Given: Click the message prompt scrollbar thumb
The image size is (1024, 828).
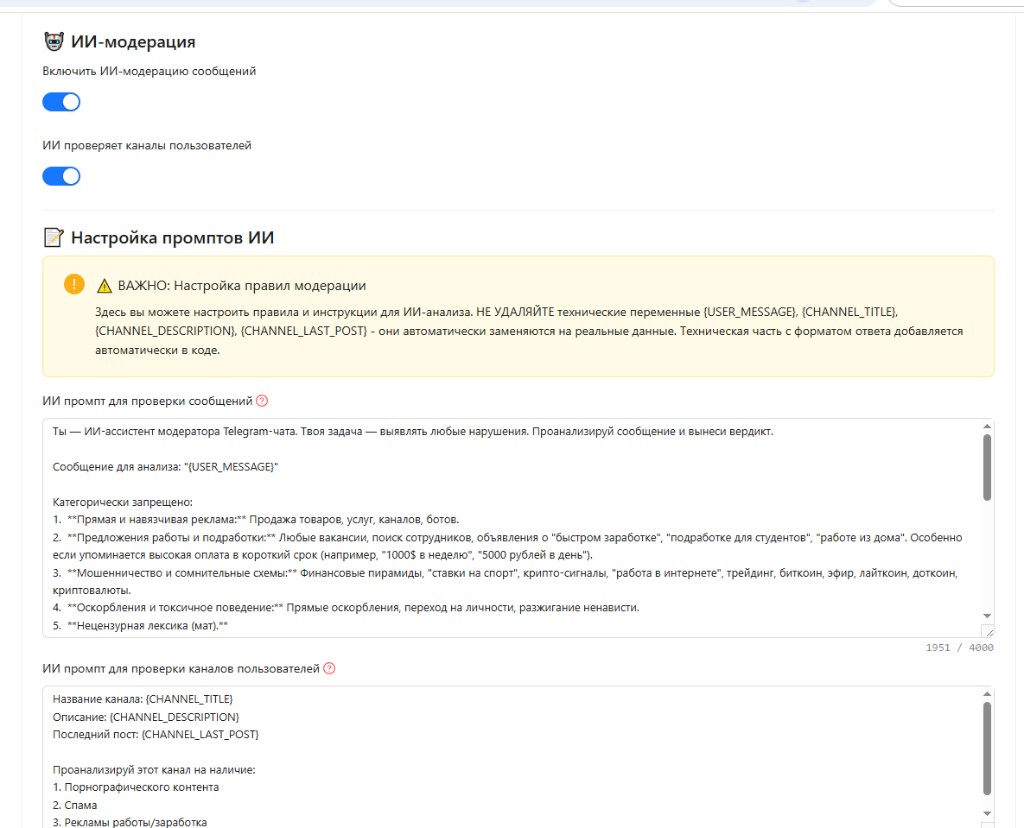Looking at the screenshot, I should point(987,468).
